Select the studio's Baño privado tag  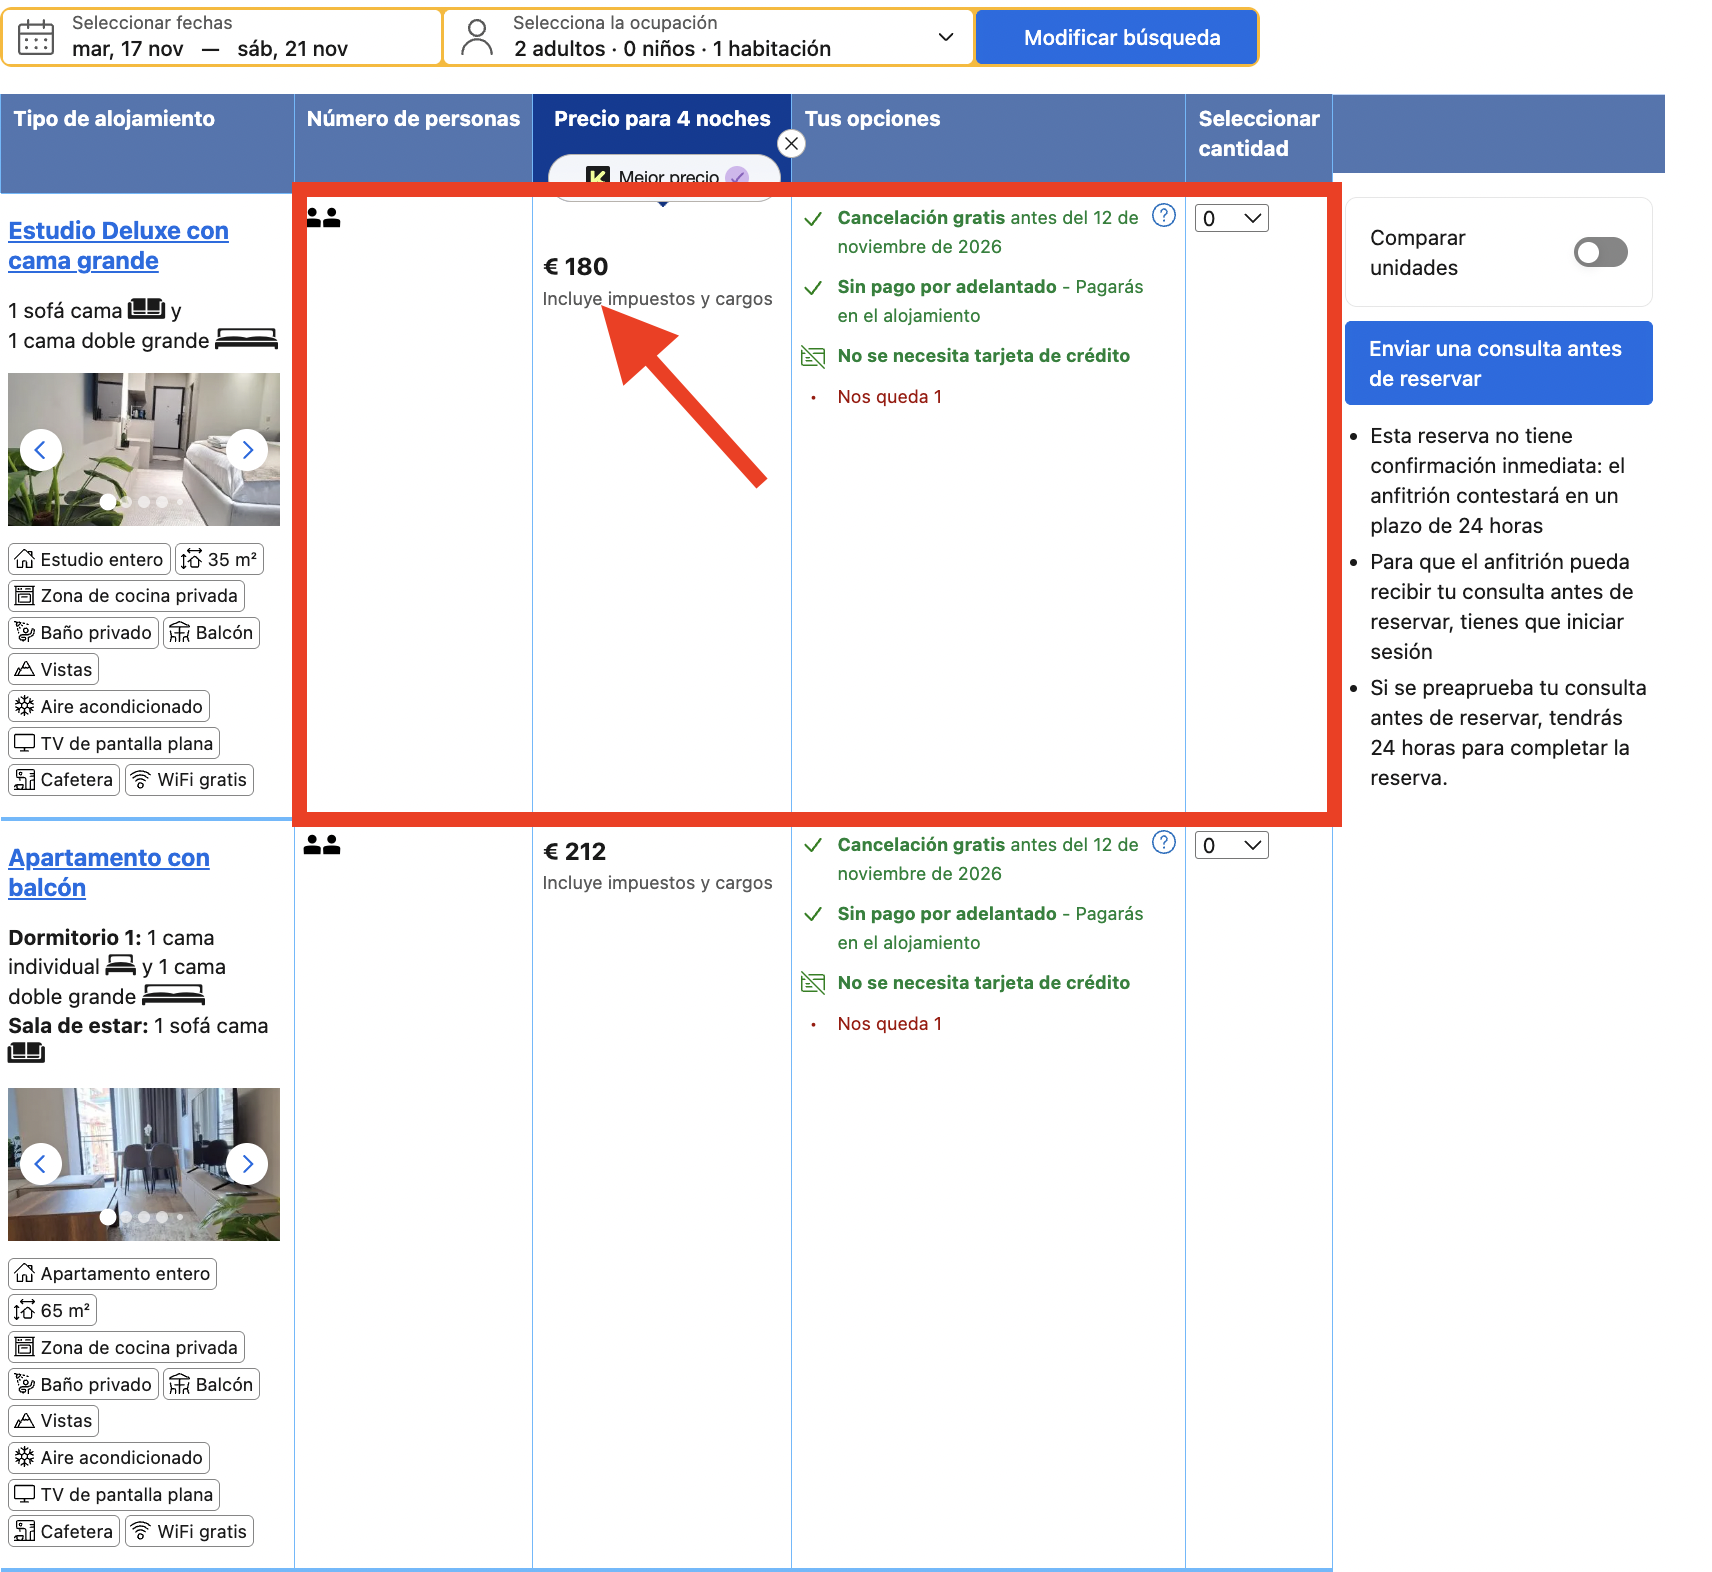coord(84,632)
